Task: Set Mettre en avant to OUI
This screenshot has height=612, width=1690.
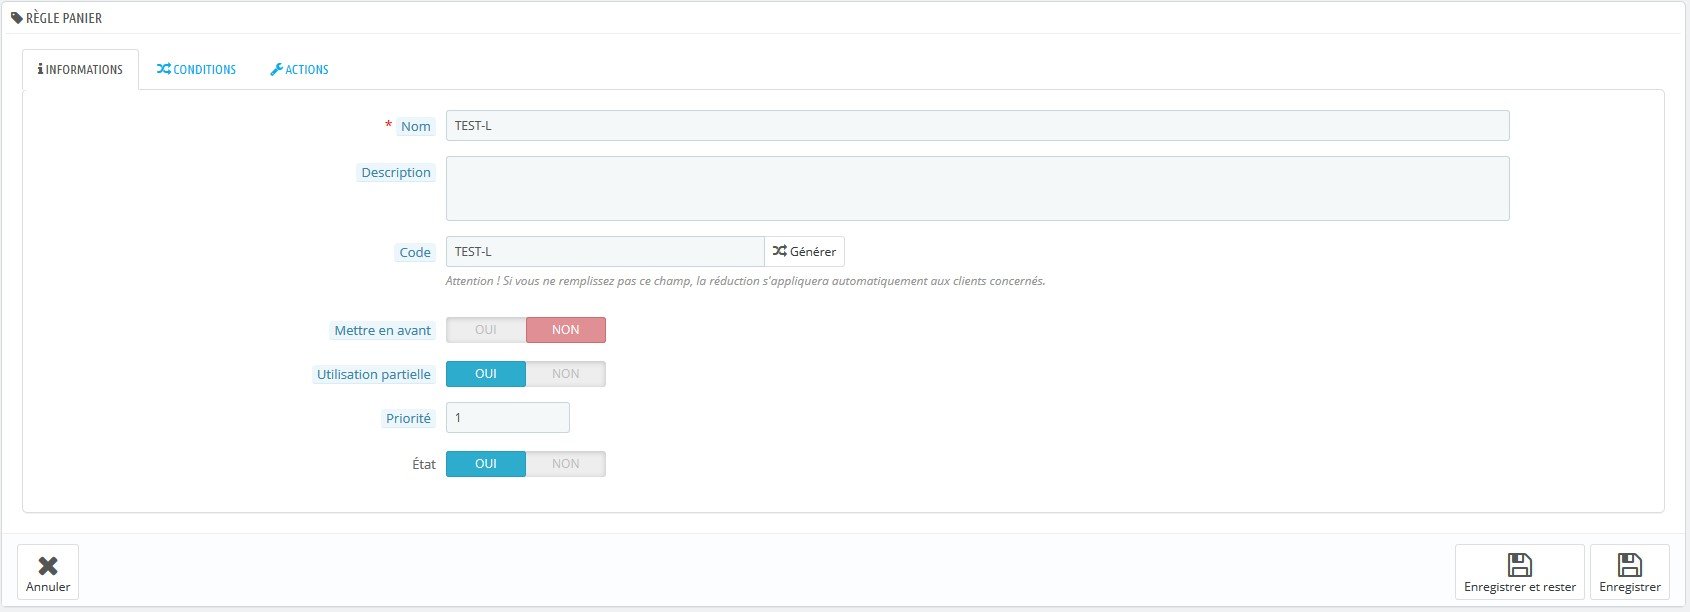Action: pos(486,330)
